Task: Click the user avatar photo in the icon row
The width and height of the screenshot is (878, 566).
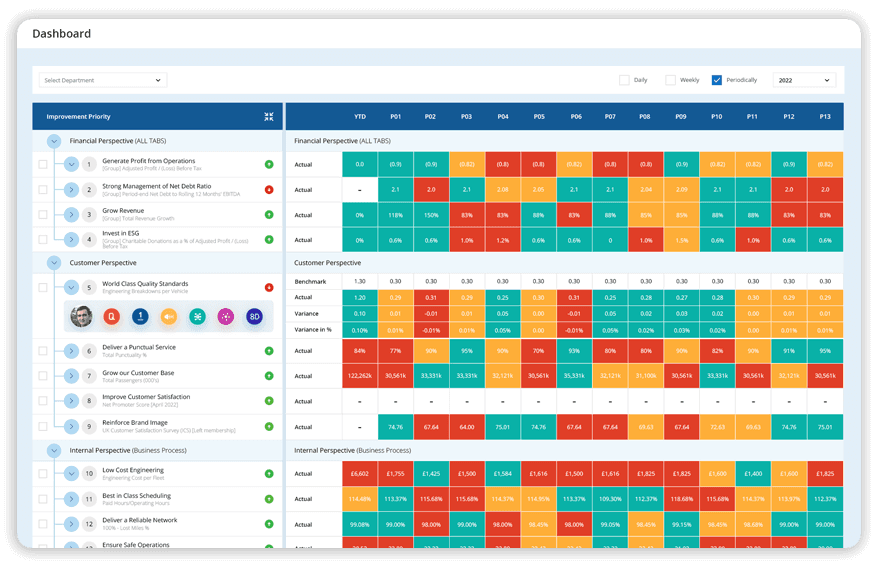Action: coord(82,316)
